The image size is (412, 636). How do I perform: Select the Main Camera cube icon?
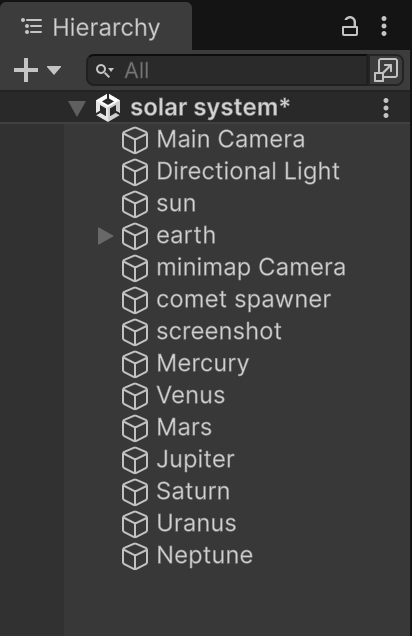[x=135, y=140]
